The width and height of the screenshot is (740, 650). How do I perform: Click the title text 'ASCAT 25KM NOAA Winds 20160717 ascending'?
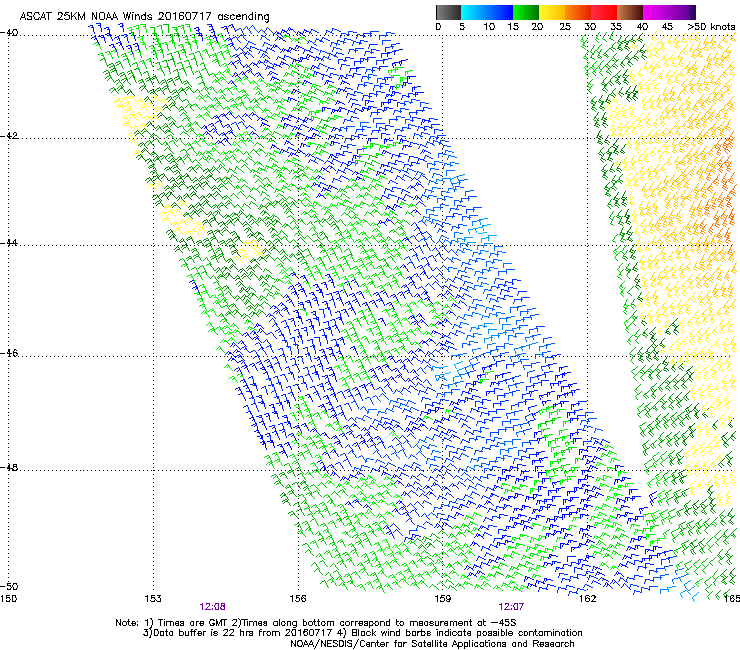[x=144, y=16]
